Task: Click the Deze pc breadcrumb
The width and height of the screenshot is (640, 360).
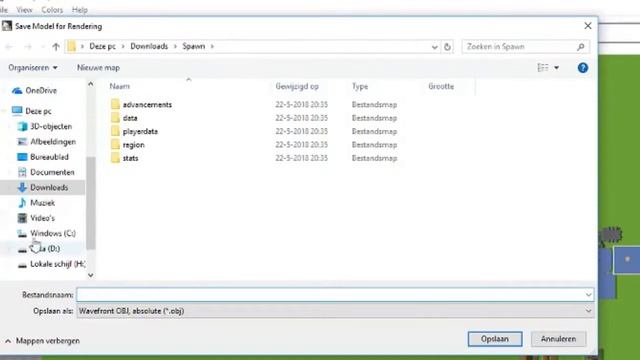Action: pos(102,47)
